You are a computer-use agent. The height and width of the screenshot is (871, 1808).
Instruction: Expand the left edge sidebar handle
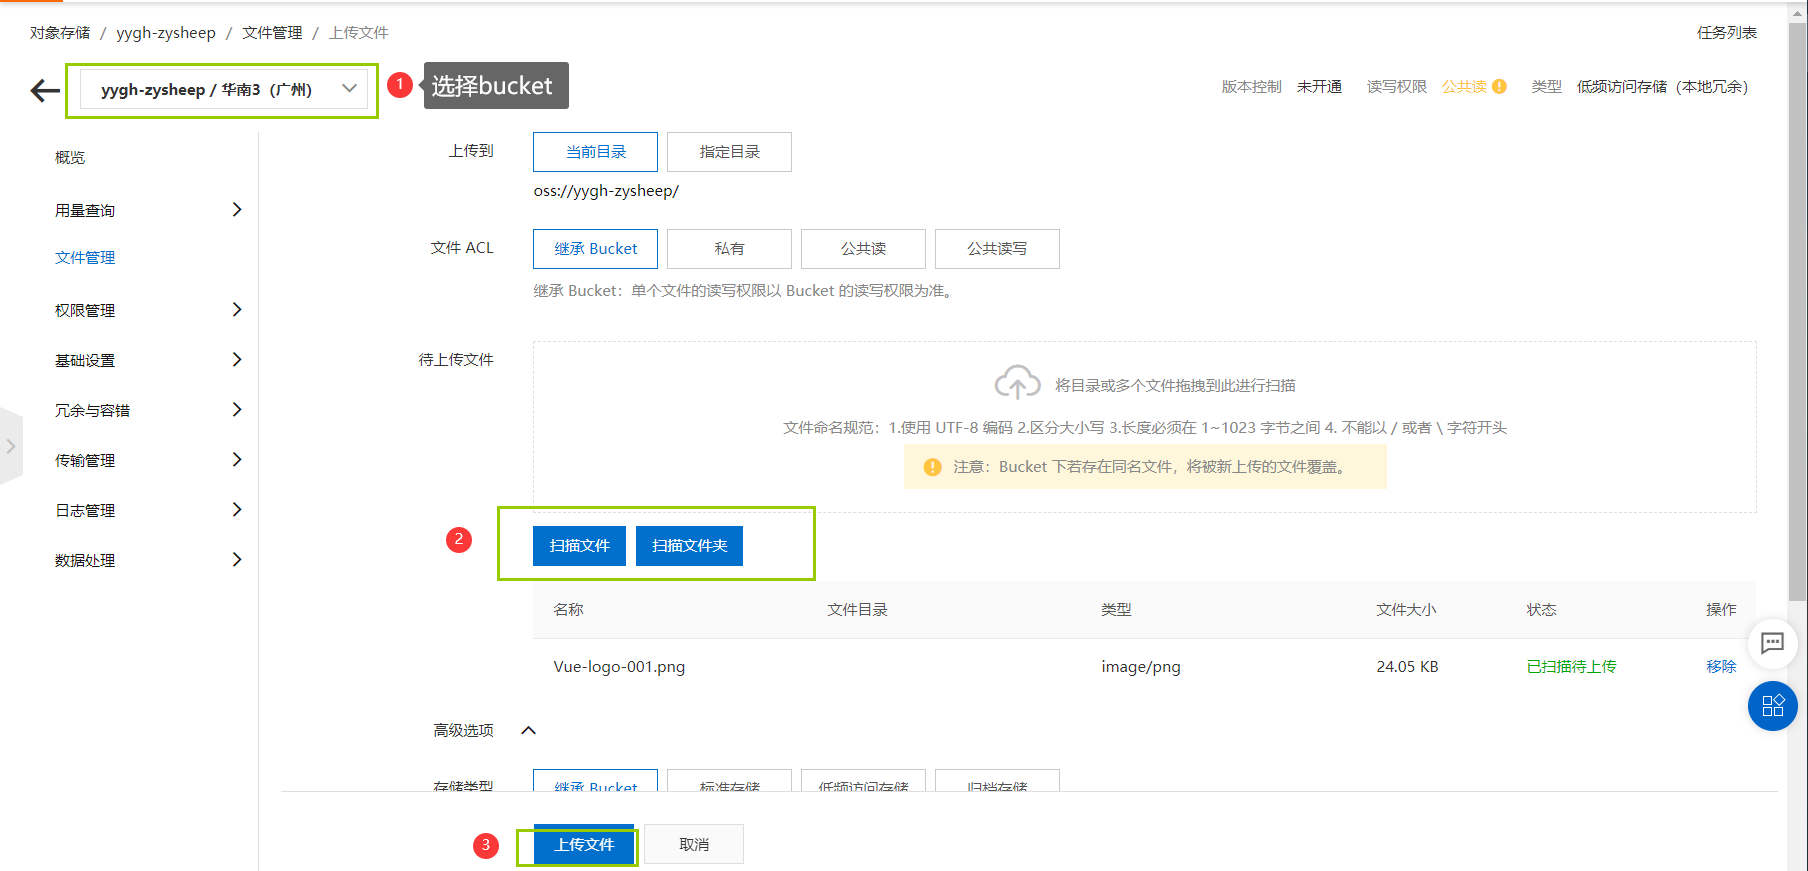point(11,446)
